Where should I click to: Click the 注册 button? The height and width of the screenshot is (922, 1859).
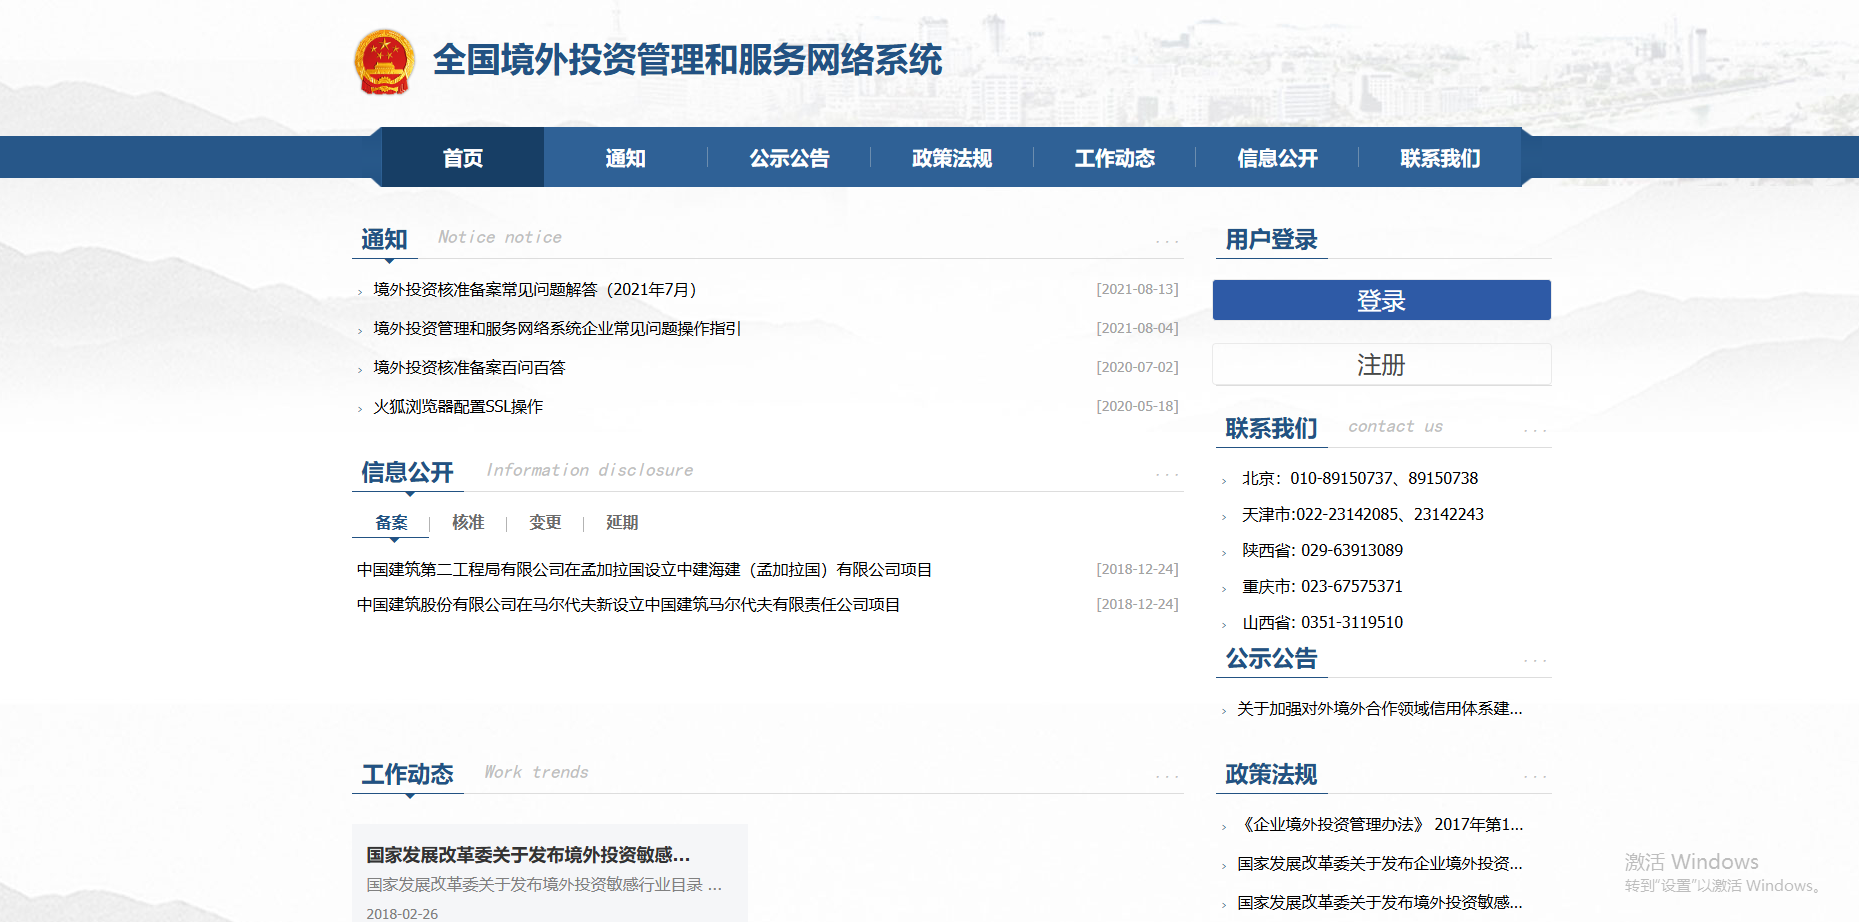[1381, 365]
